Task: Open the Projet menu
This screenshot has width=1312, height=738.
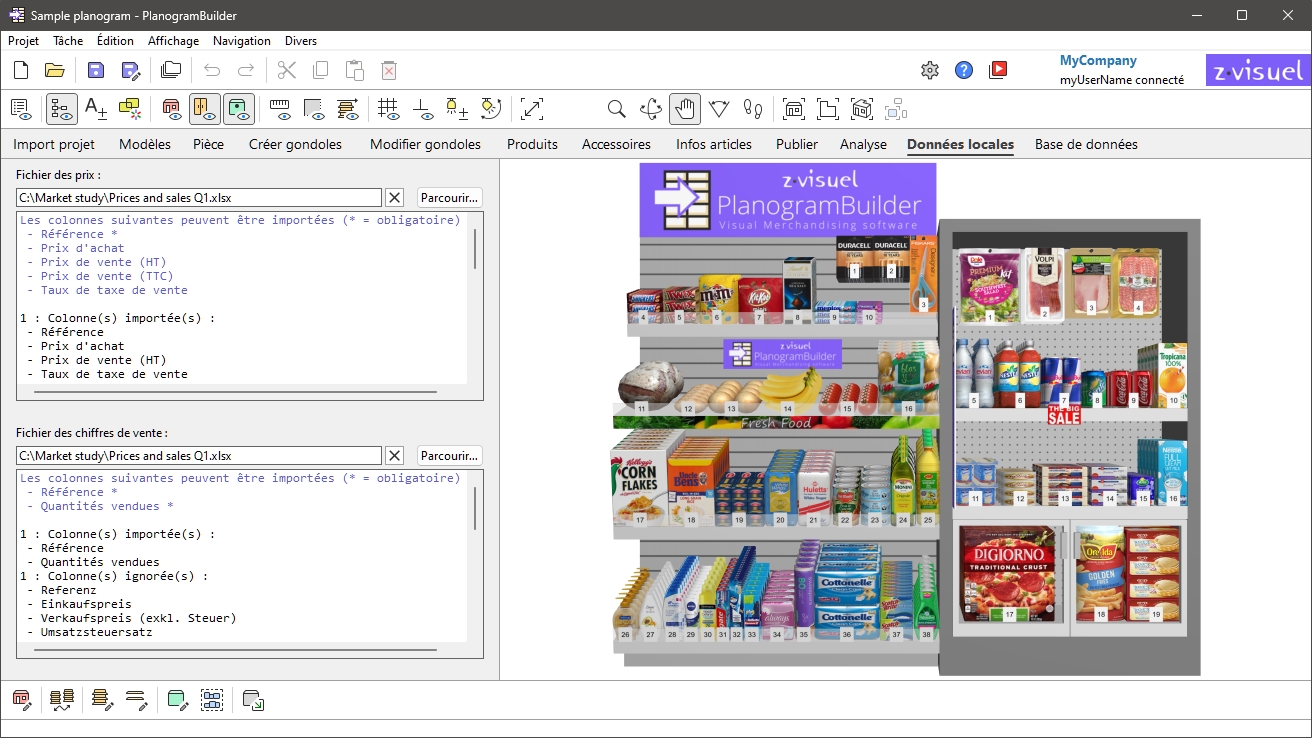Action: [x=23, y=41]
